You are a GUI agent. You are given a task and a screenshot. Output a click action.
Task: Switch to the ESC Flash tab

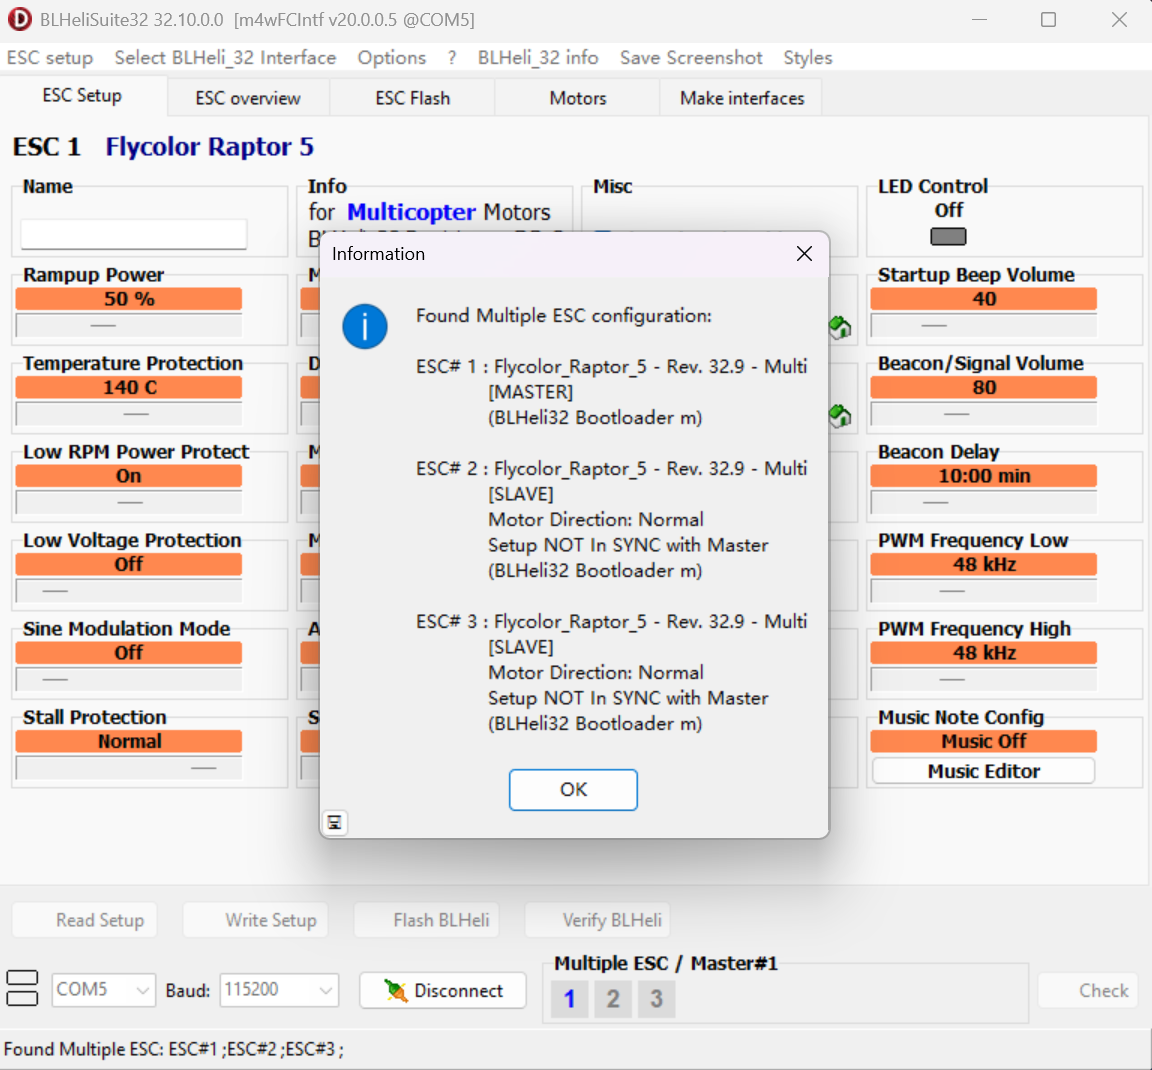[x=412, y=98]
